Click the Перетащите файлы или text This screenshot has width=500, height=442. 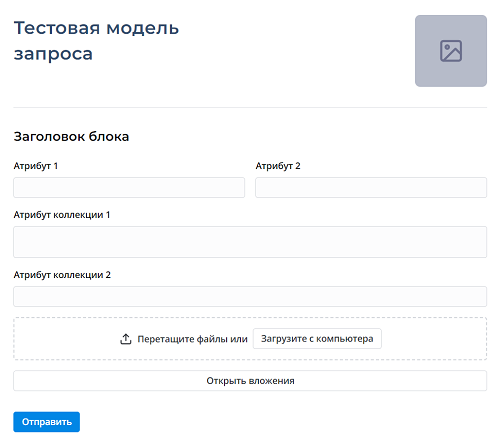pos(192,339)
